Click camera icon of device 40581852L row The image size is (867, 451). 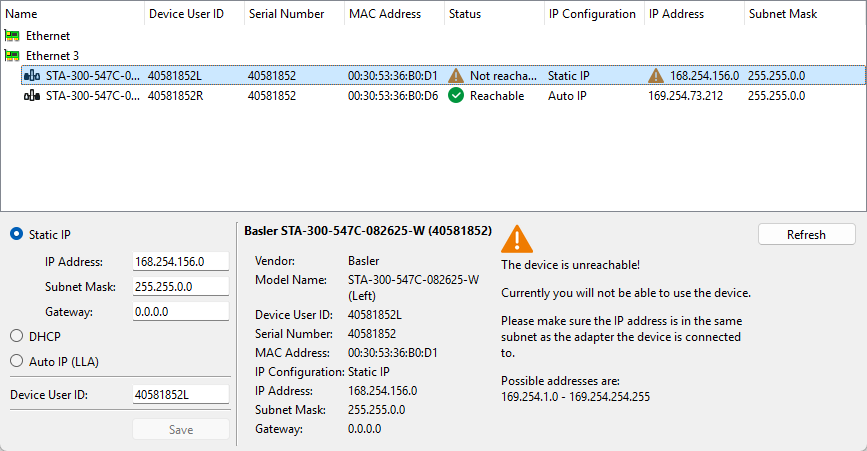32,76
